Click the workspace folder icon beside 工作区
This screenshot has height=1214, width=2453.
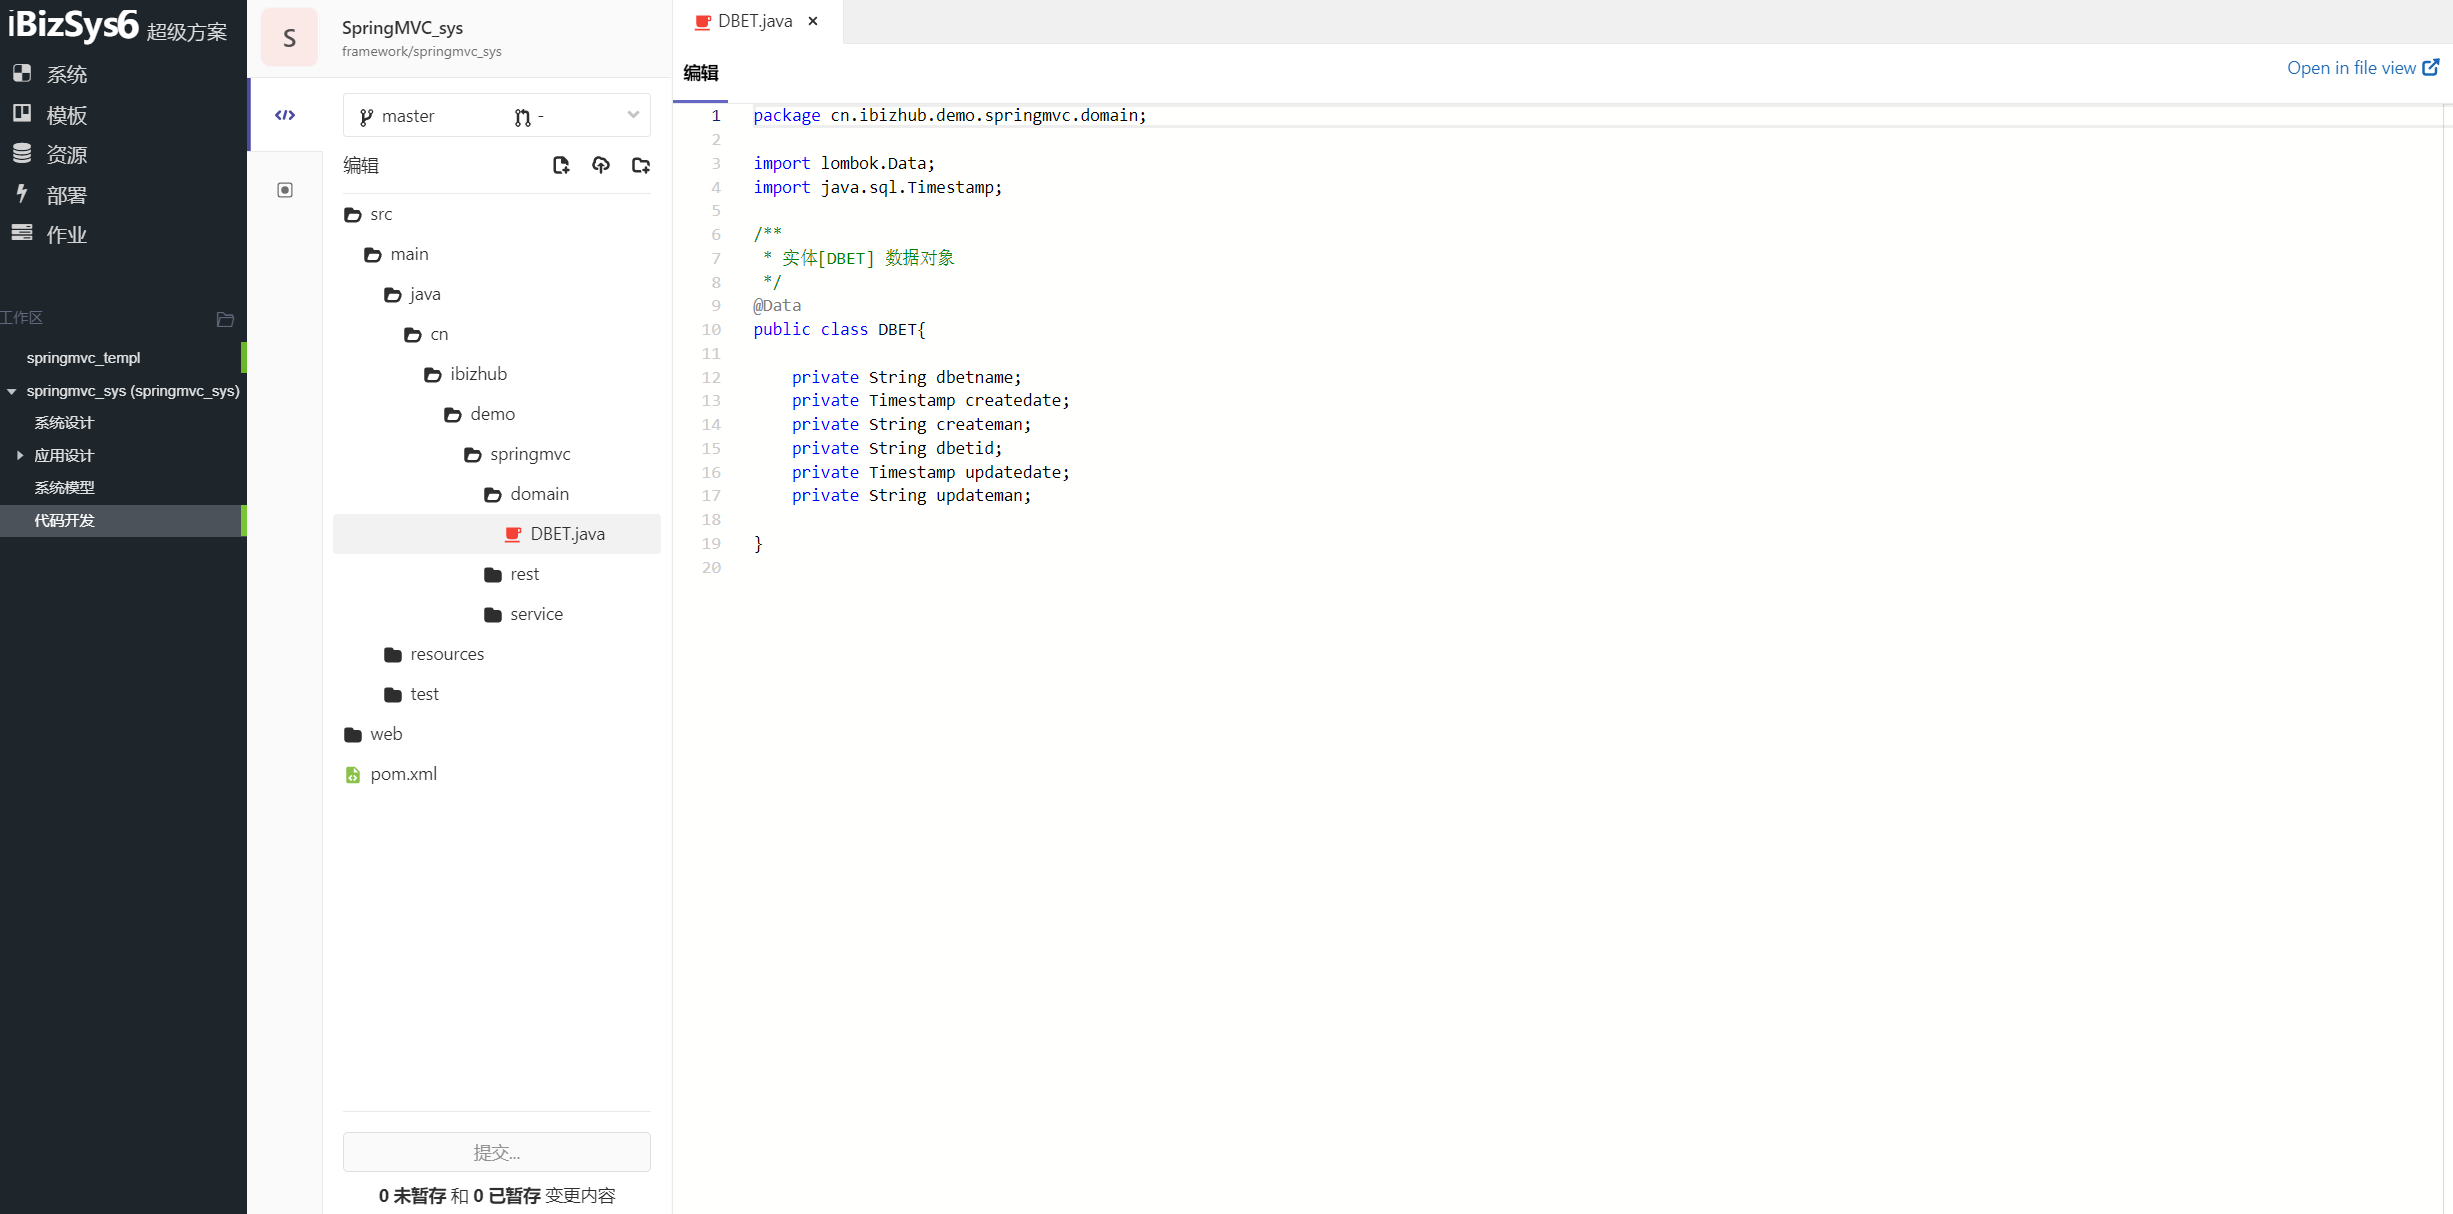point(225,319)
